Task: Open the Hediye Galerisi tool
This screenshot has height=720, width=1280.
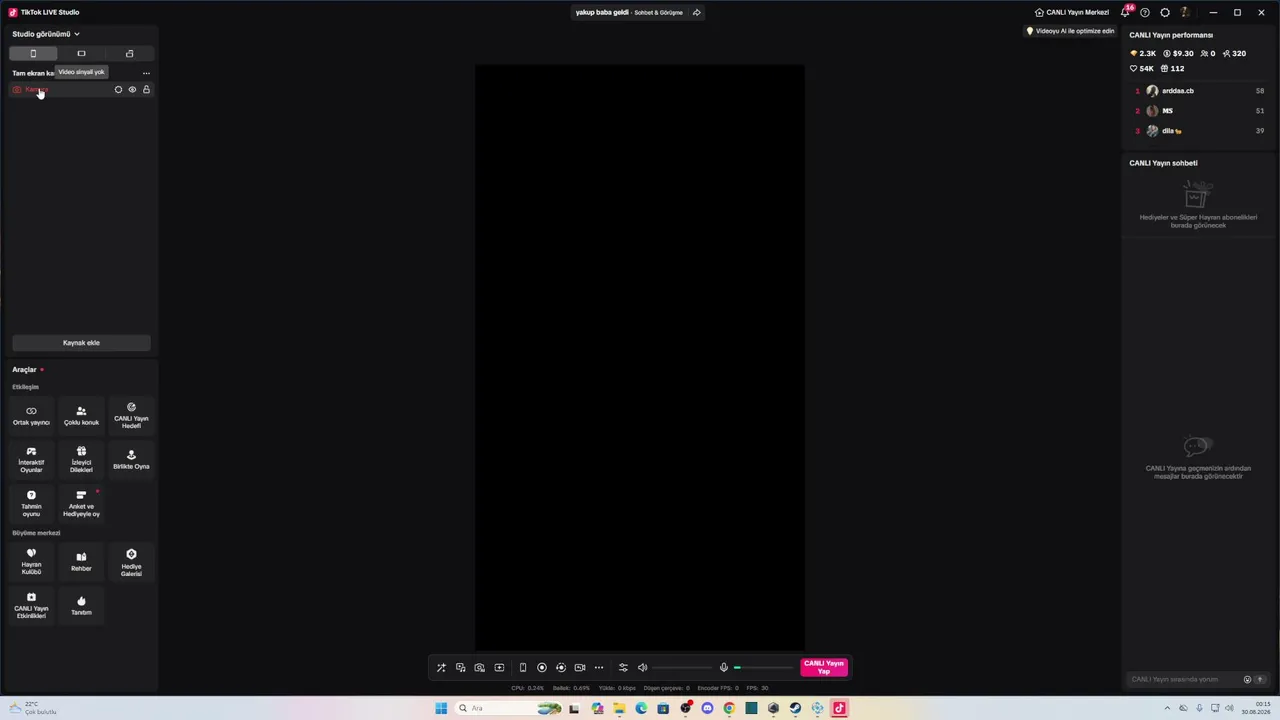Action: point(131,561)
